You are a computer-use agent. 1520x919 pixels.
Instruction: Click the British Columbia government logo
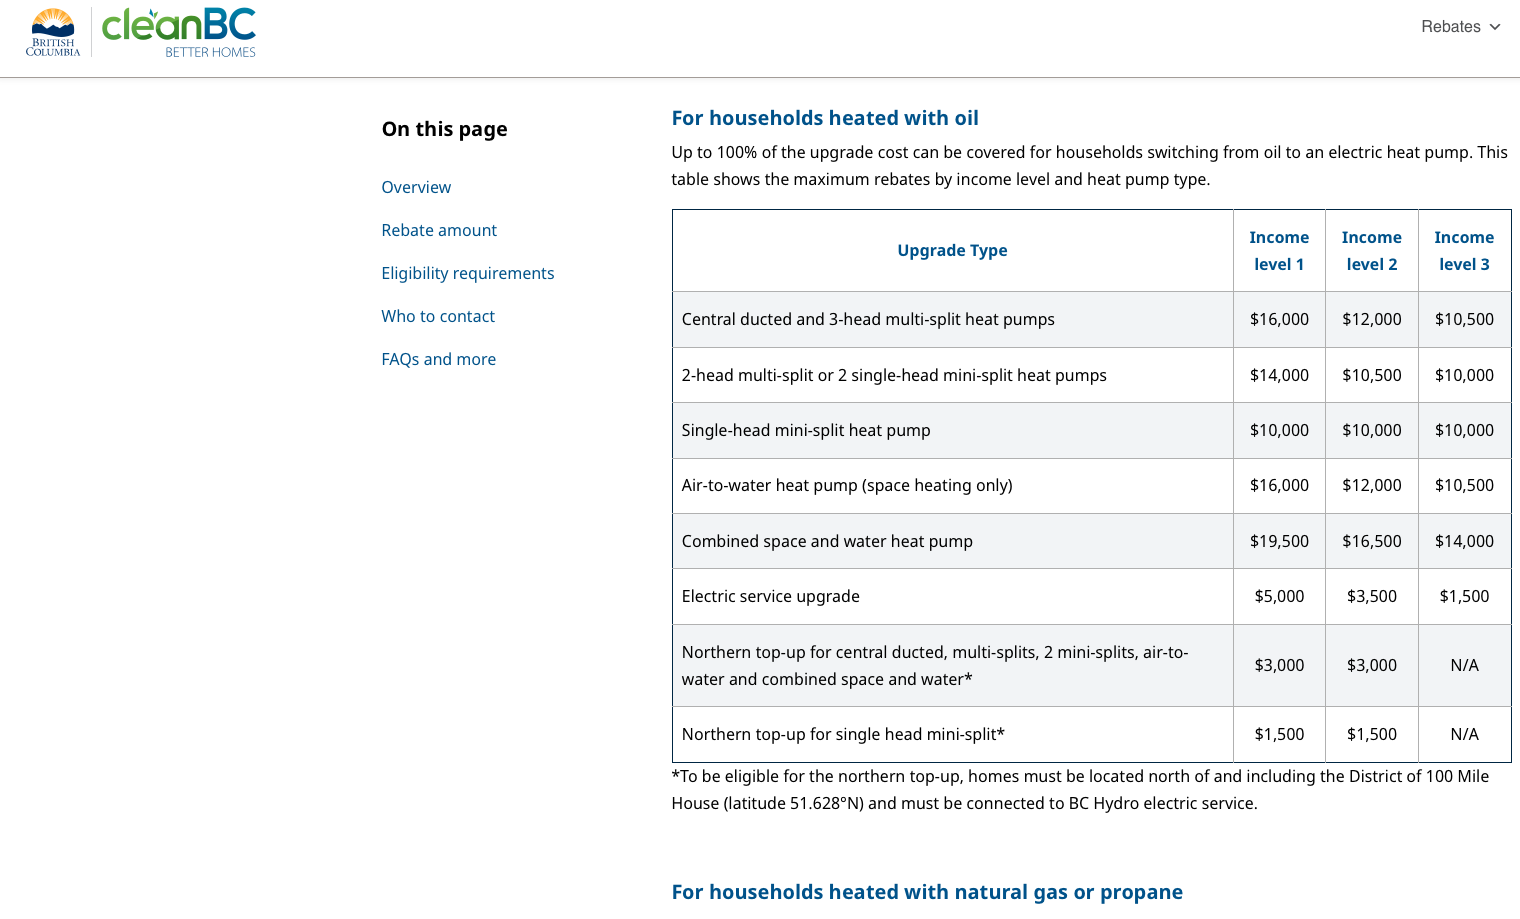pos(53,32)
